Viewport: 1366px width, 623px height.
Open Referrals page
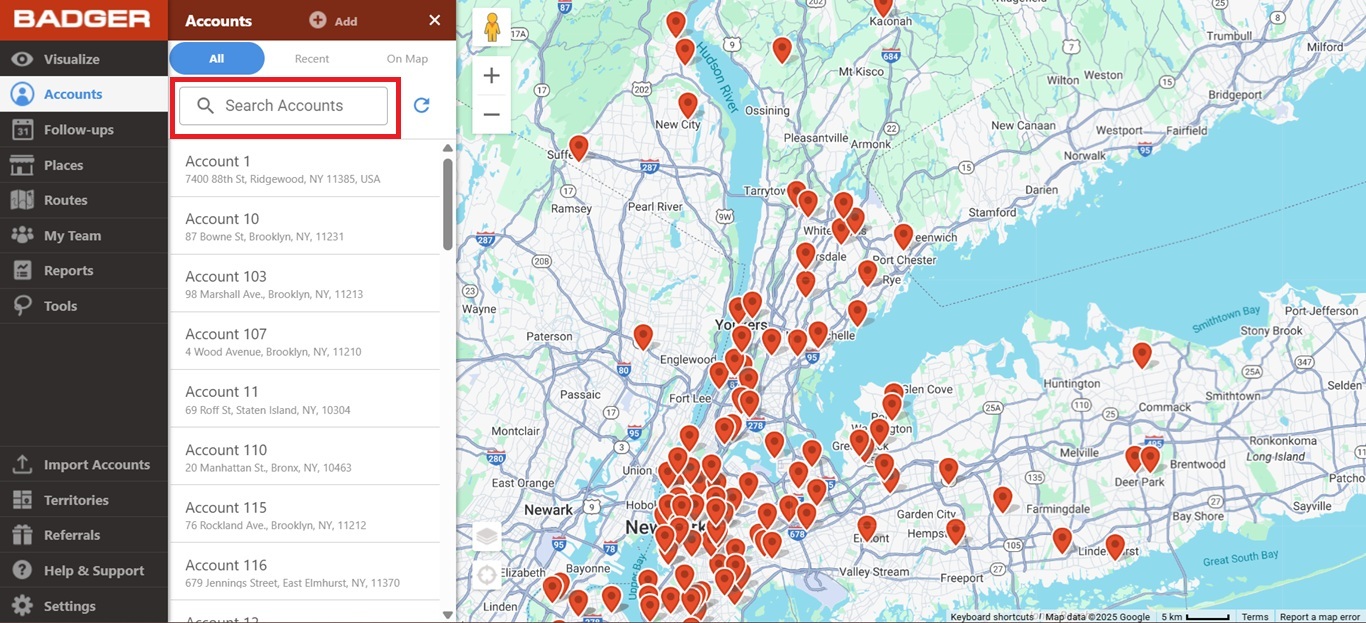pos(84,535)
